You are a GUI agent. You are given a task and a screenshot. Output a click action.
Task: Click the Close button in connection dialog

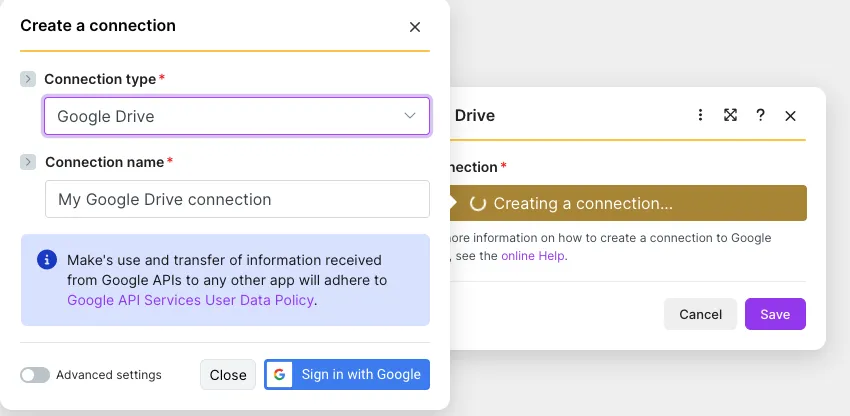(228, 375)
